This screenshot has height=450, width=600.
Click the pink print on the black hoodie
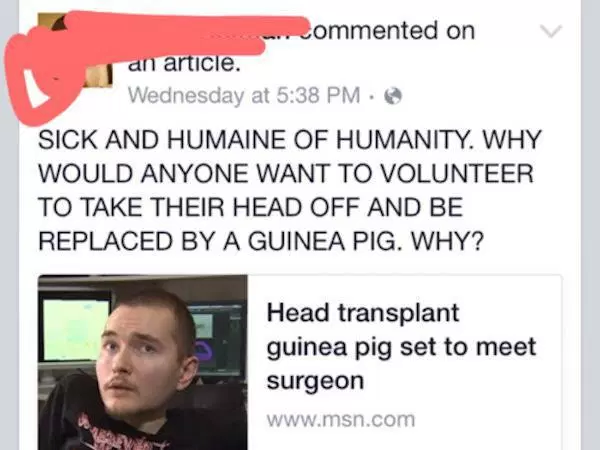coord(122,434)
